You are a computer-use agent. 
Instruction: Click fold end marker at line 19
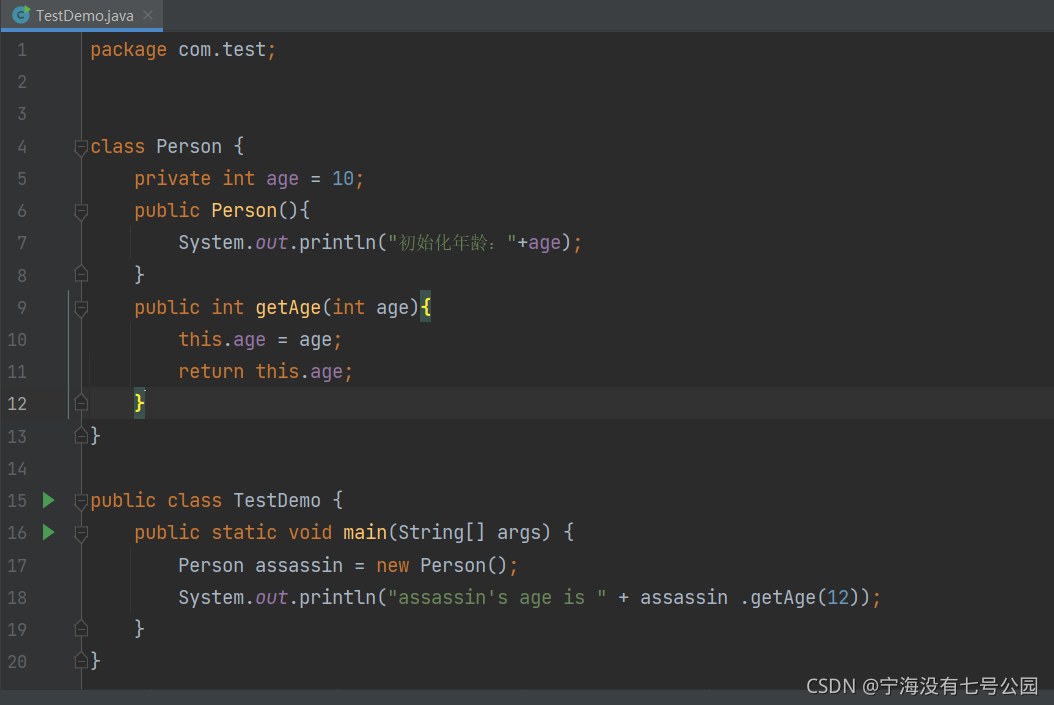(x=81, y=628)
